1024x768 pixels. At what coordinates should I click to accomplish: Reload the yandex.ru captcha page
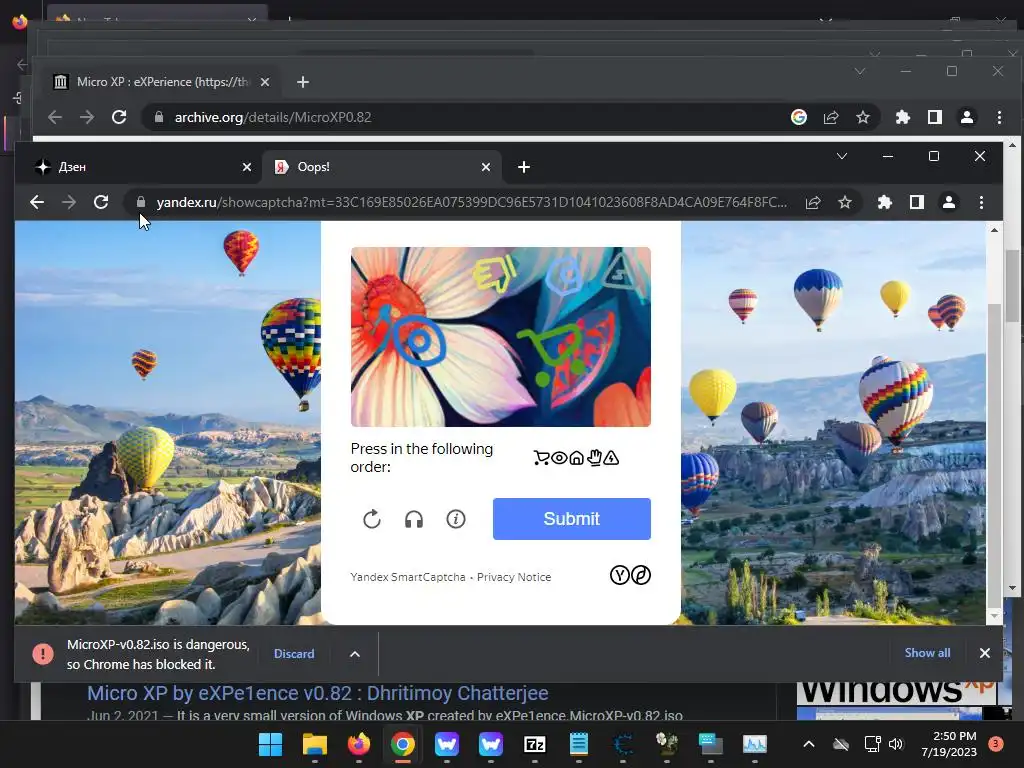101,202
